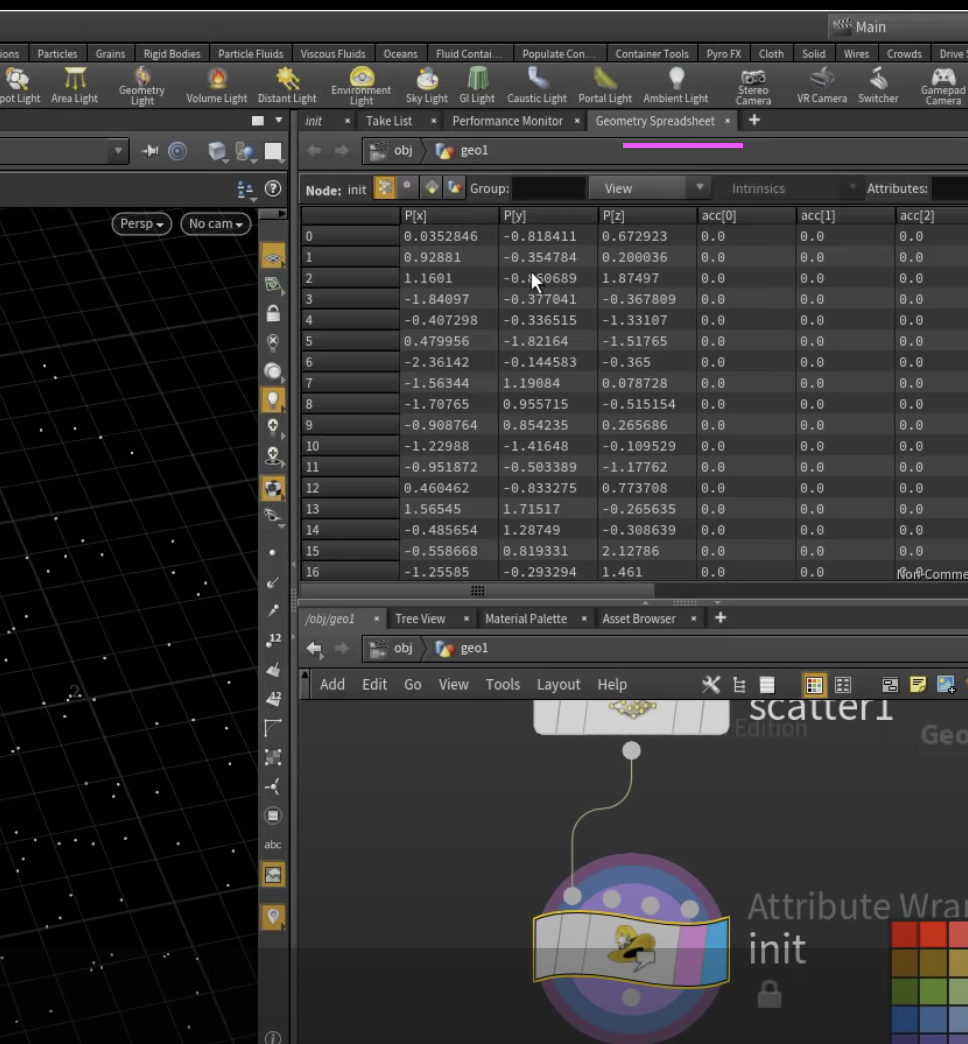
Task: Select the Area Light shelf tool
Action: point(75,85)
